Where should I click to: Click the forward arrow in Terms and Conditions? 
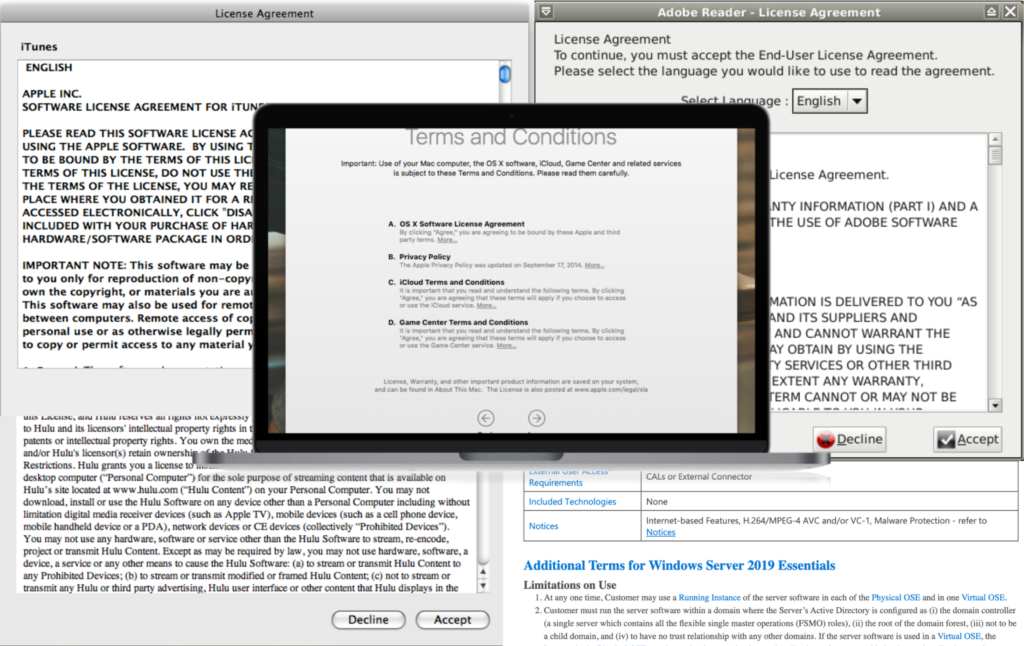point(536,418)
